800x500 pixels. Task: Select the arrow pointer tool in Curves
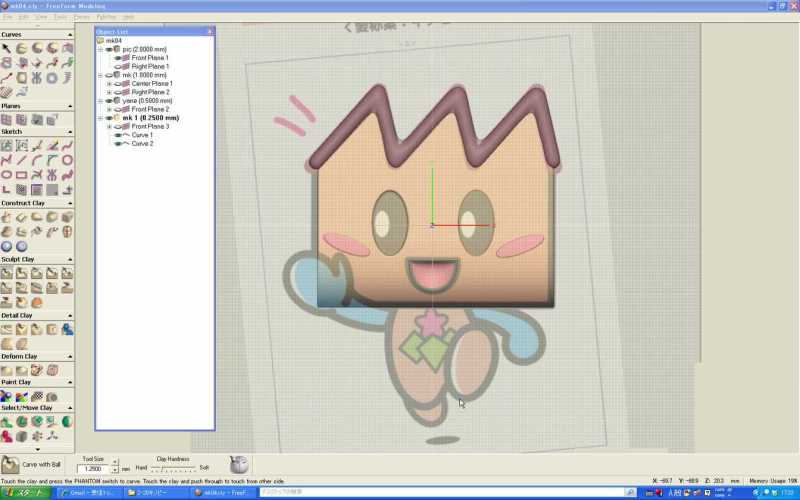(7, 48)
